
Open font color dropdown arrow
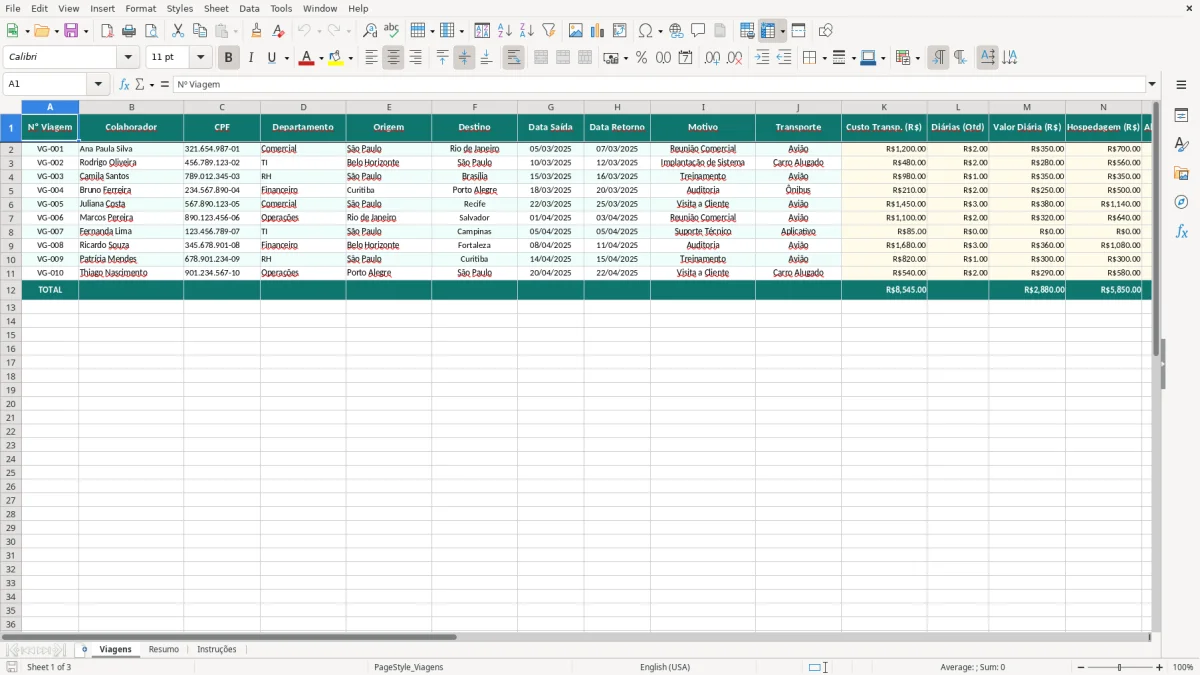(x=321, y=58)
